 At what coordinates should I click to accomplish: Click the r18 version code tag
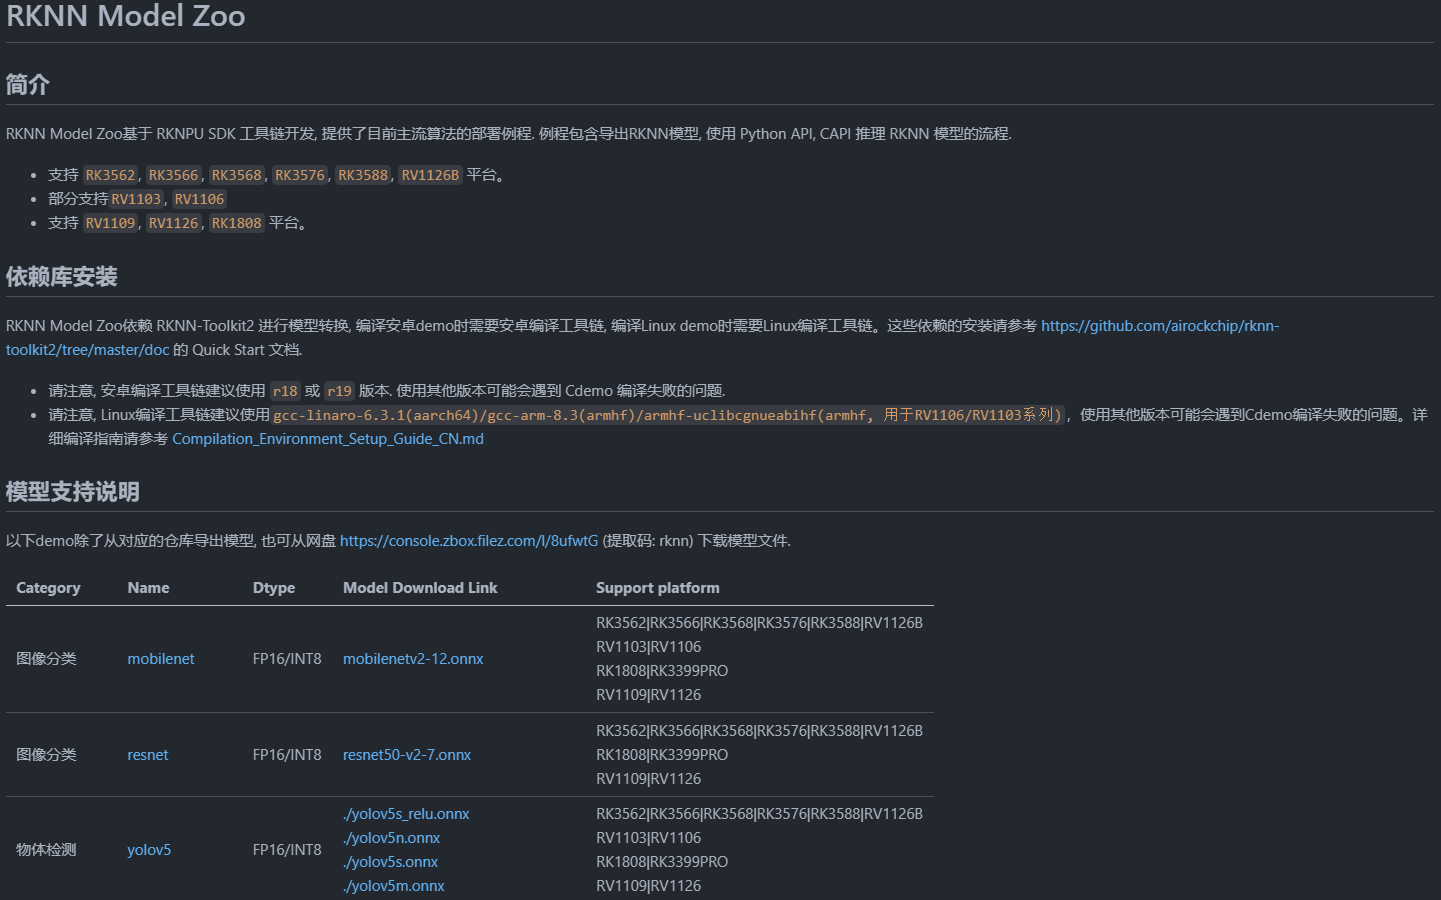pos(286,391)
